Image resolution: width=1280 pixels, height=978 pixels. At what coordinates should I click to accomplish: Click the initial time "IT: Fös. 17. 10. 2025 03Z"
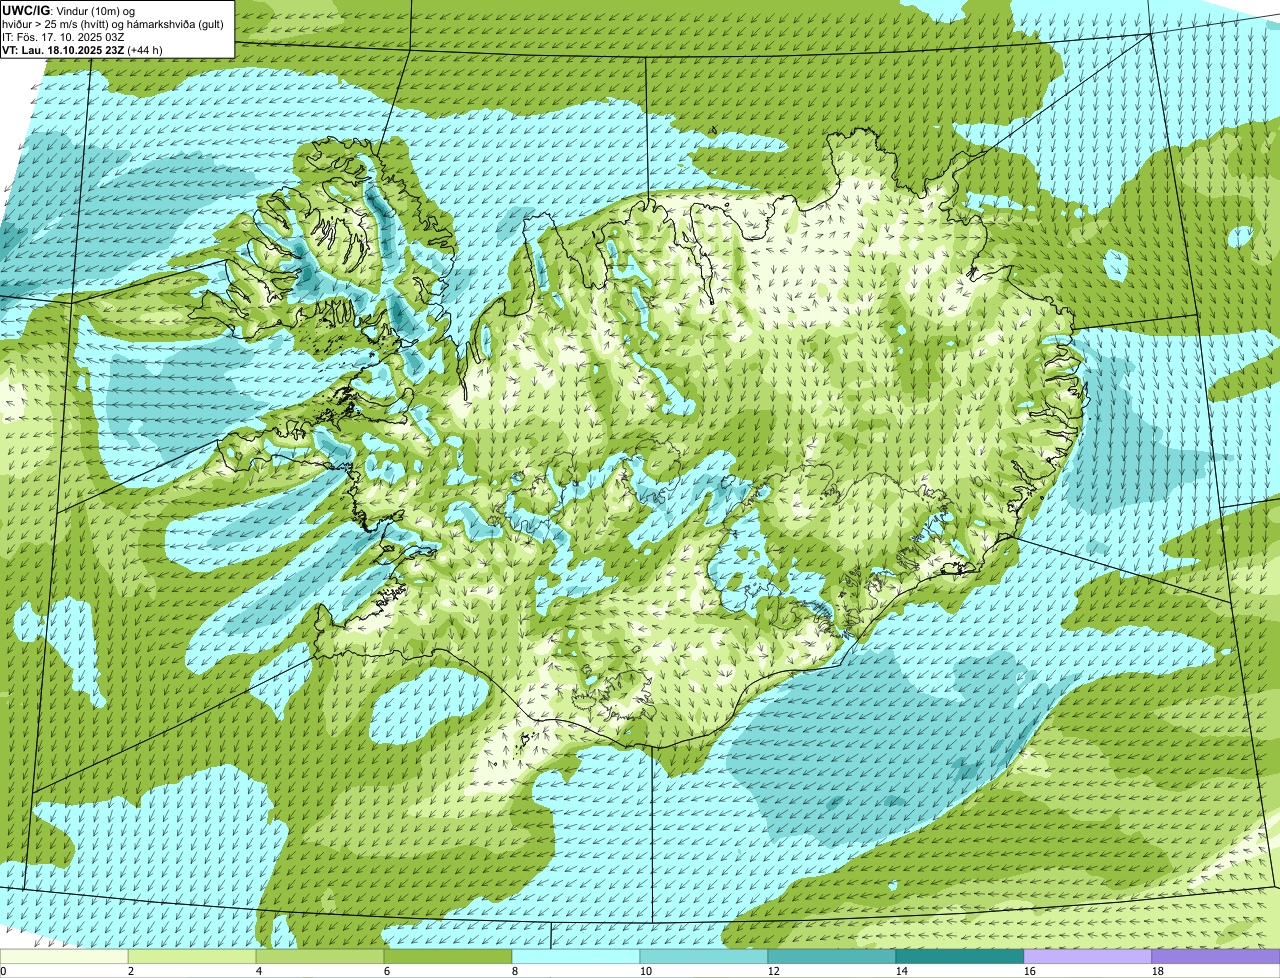tap(64, 36)
